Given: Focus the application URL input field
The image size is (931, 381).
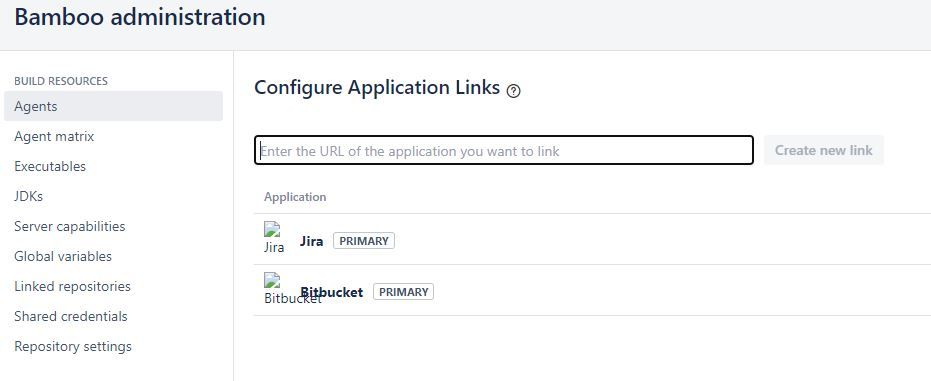Looking at the screenshot, I should point(504,151).
